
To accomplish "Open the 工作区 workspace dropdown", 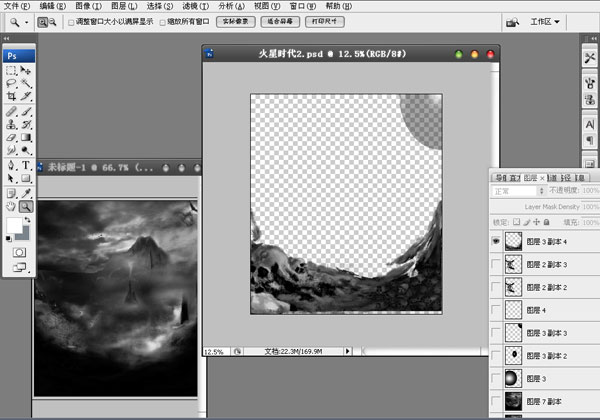I will [x=545, y=22].
